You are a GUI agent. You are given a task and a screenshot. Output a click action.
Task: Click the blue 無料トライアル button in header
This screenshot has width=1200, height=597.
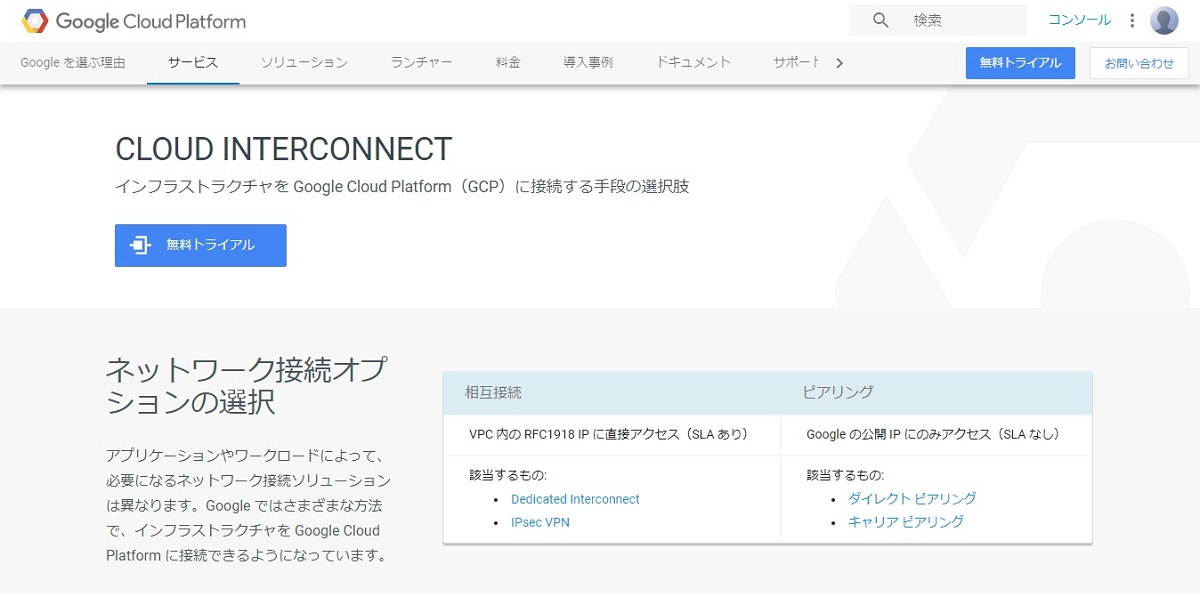(x=1020, y=62)
